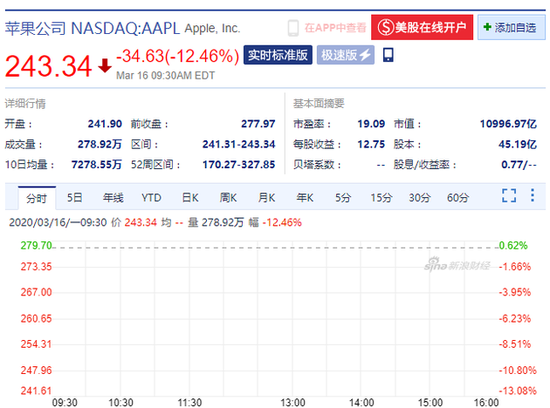Viewport: 550px width, 408px height.
Task: Open the YTD chart tab
Action: (x=151, y=198)
